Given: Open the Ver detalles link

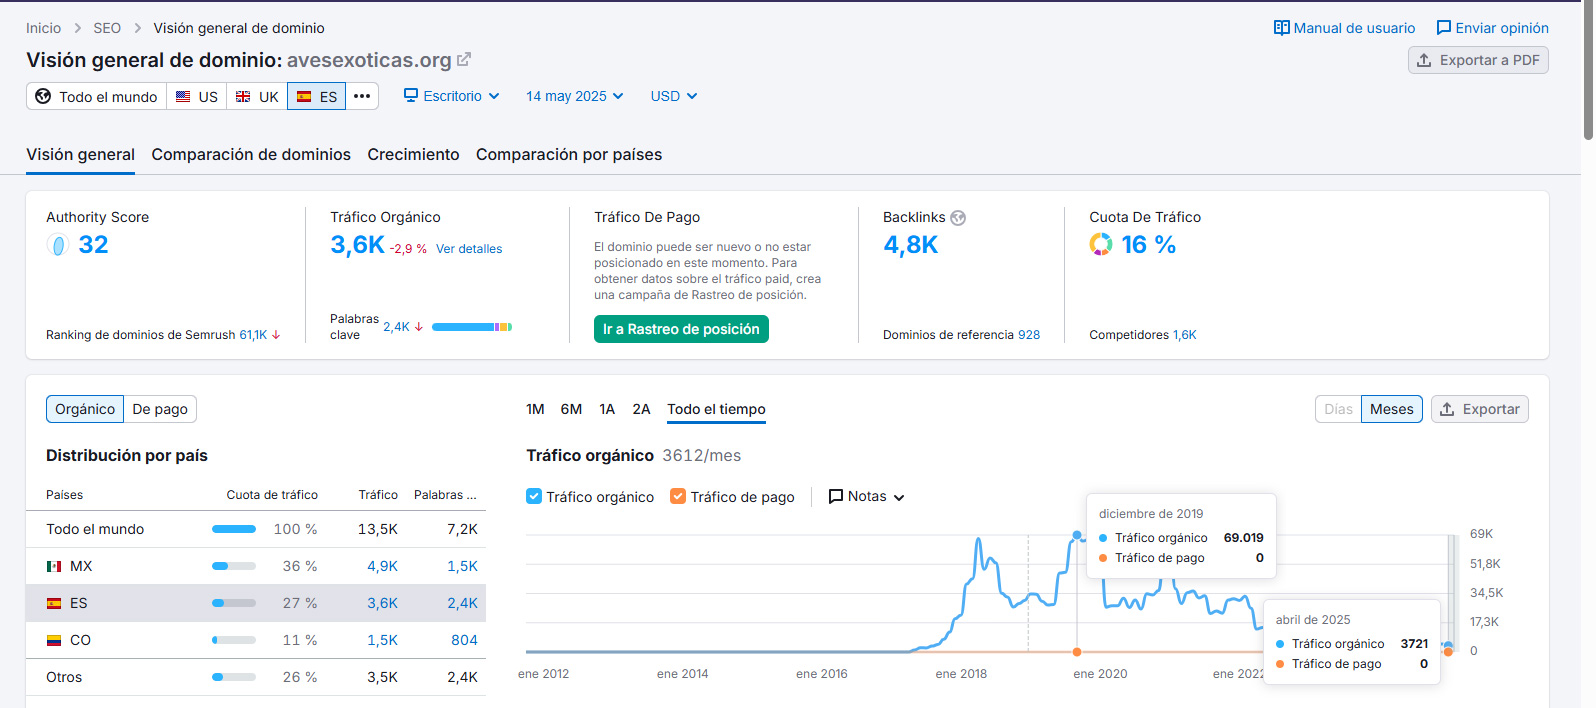Looking at the screenshot, I should tap(469, 249).
